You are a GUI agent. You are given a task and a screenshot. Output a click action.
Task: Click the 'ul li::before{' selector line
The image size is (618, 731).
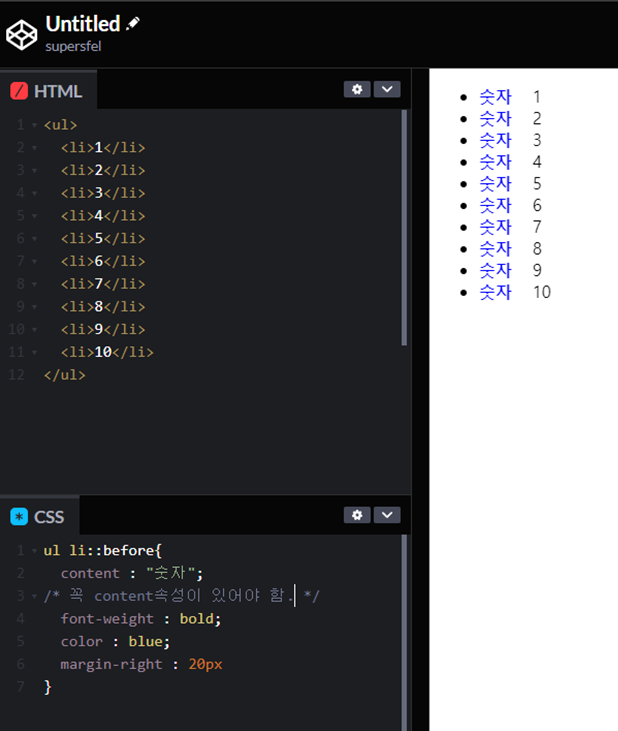[x=103, y=551]
